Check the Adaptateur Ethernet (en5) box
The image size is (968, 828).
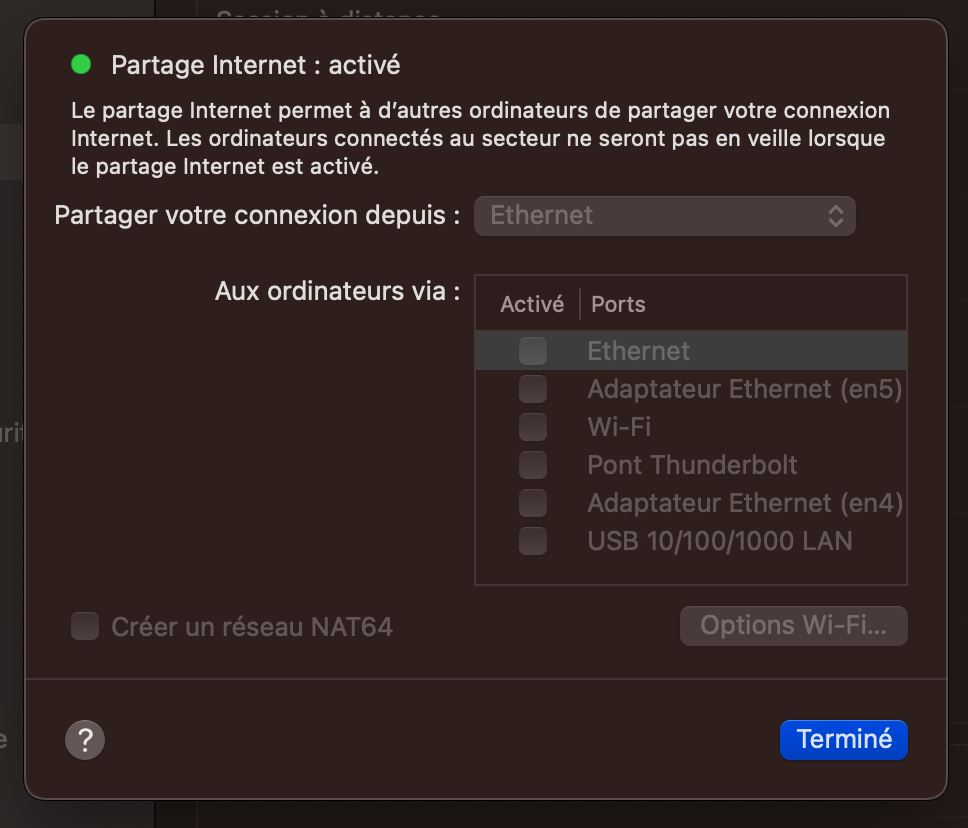coord(533,389)
